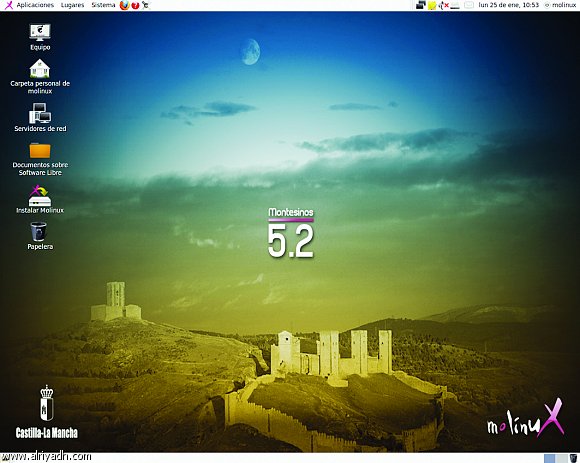Switch to the first workspace
This screenshot has height=463, width=580.
tap(549, 459)
